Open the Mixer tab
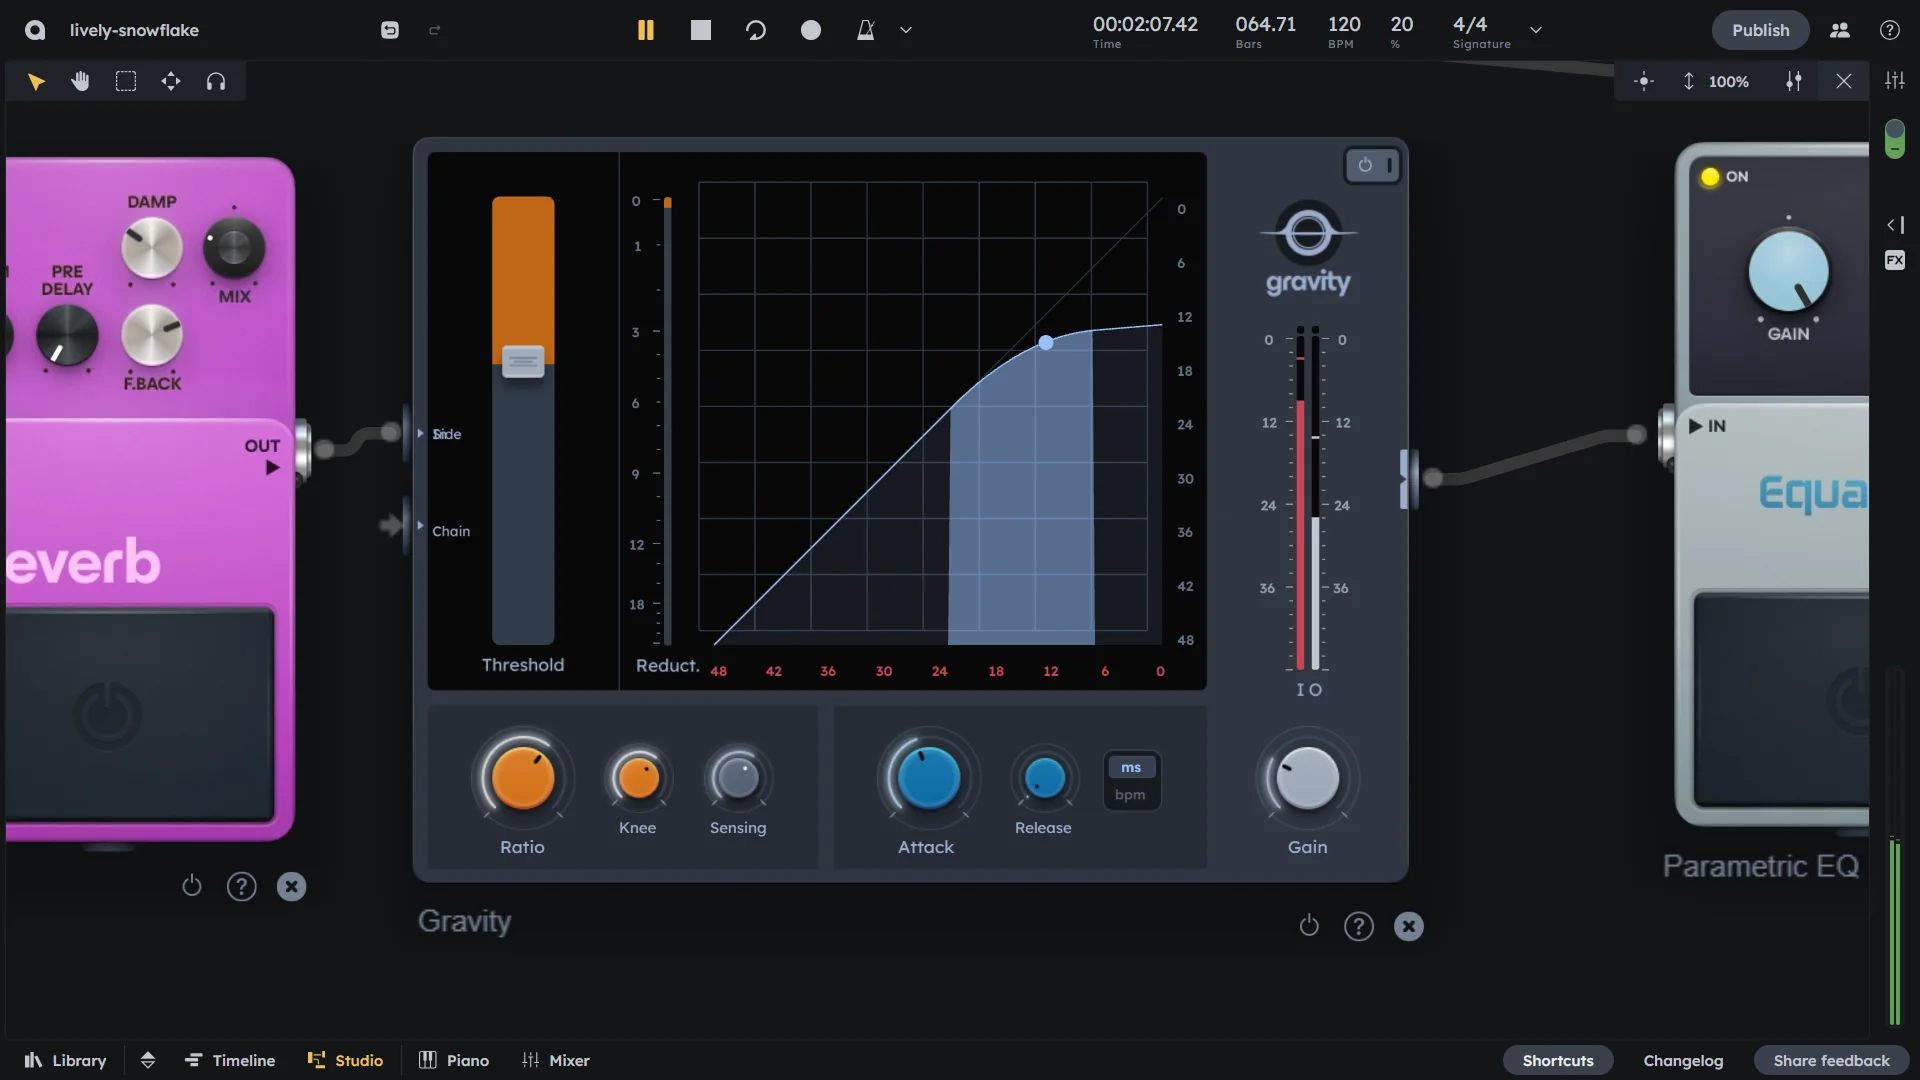 (556, 1060)
